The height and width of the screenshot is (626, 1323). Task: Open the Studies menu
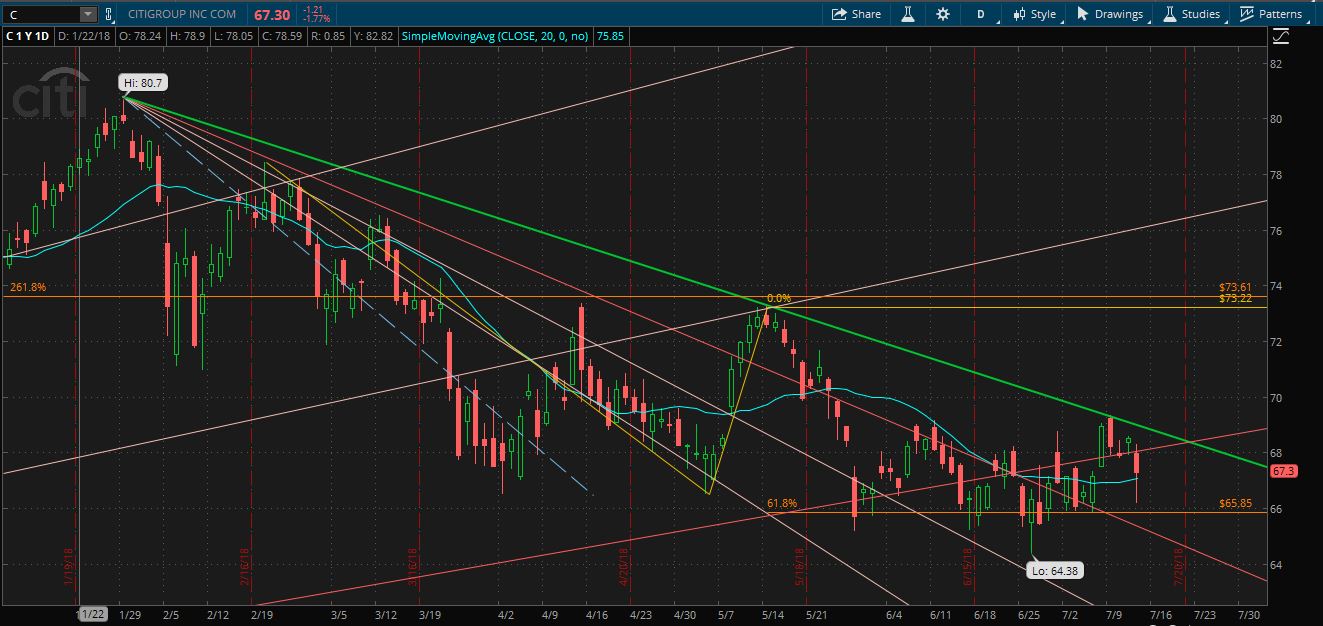coord(1192,14)
